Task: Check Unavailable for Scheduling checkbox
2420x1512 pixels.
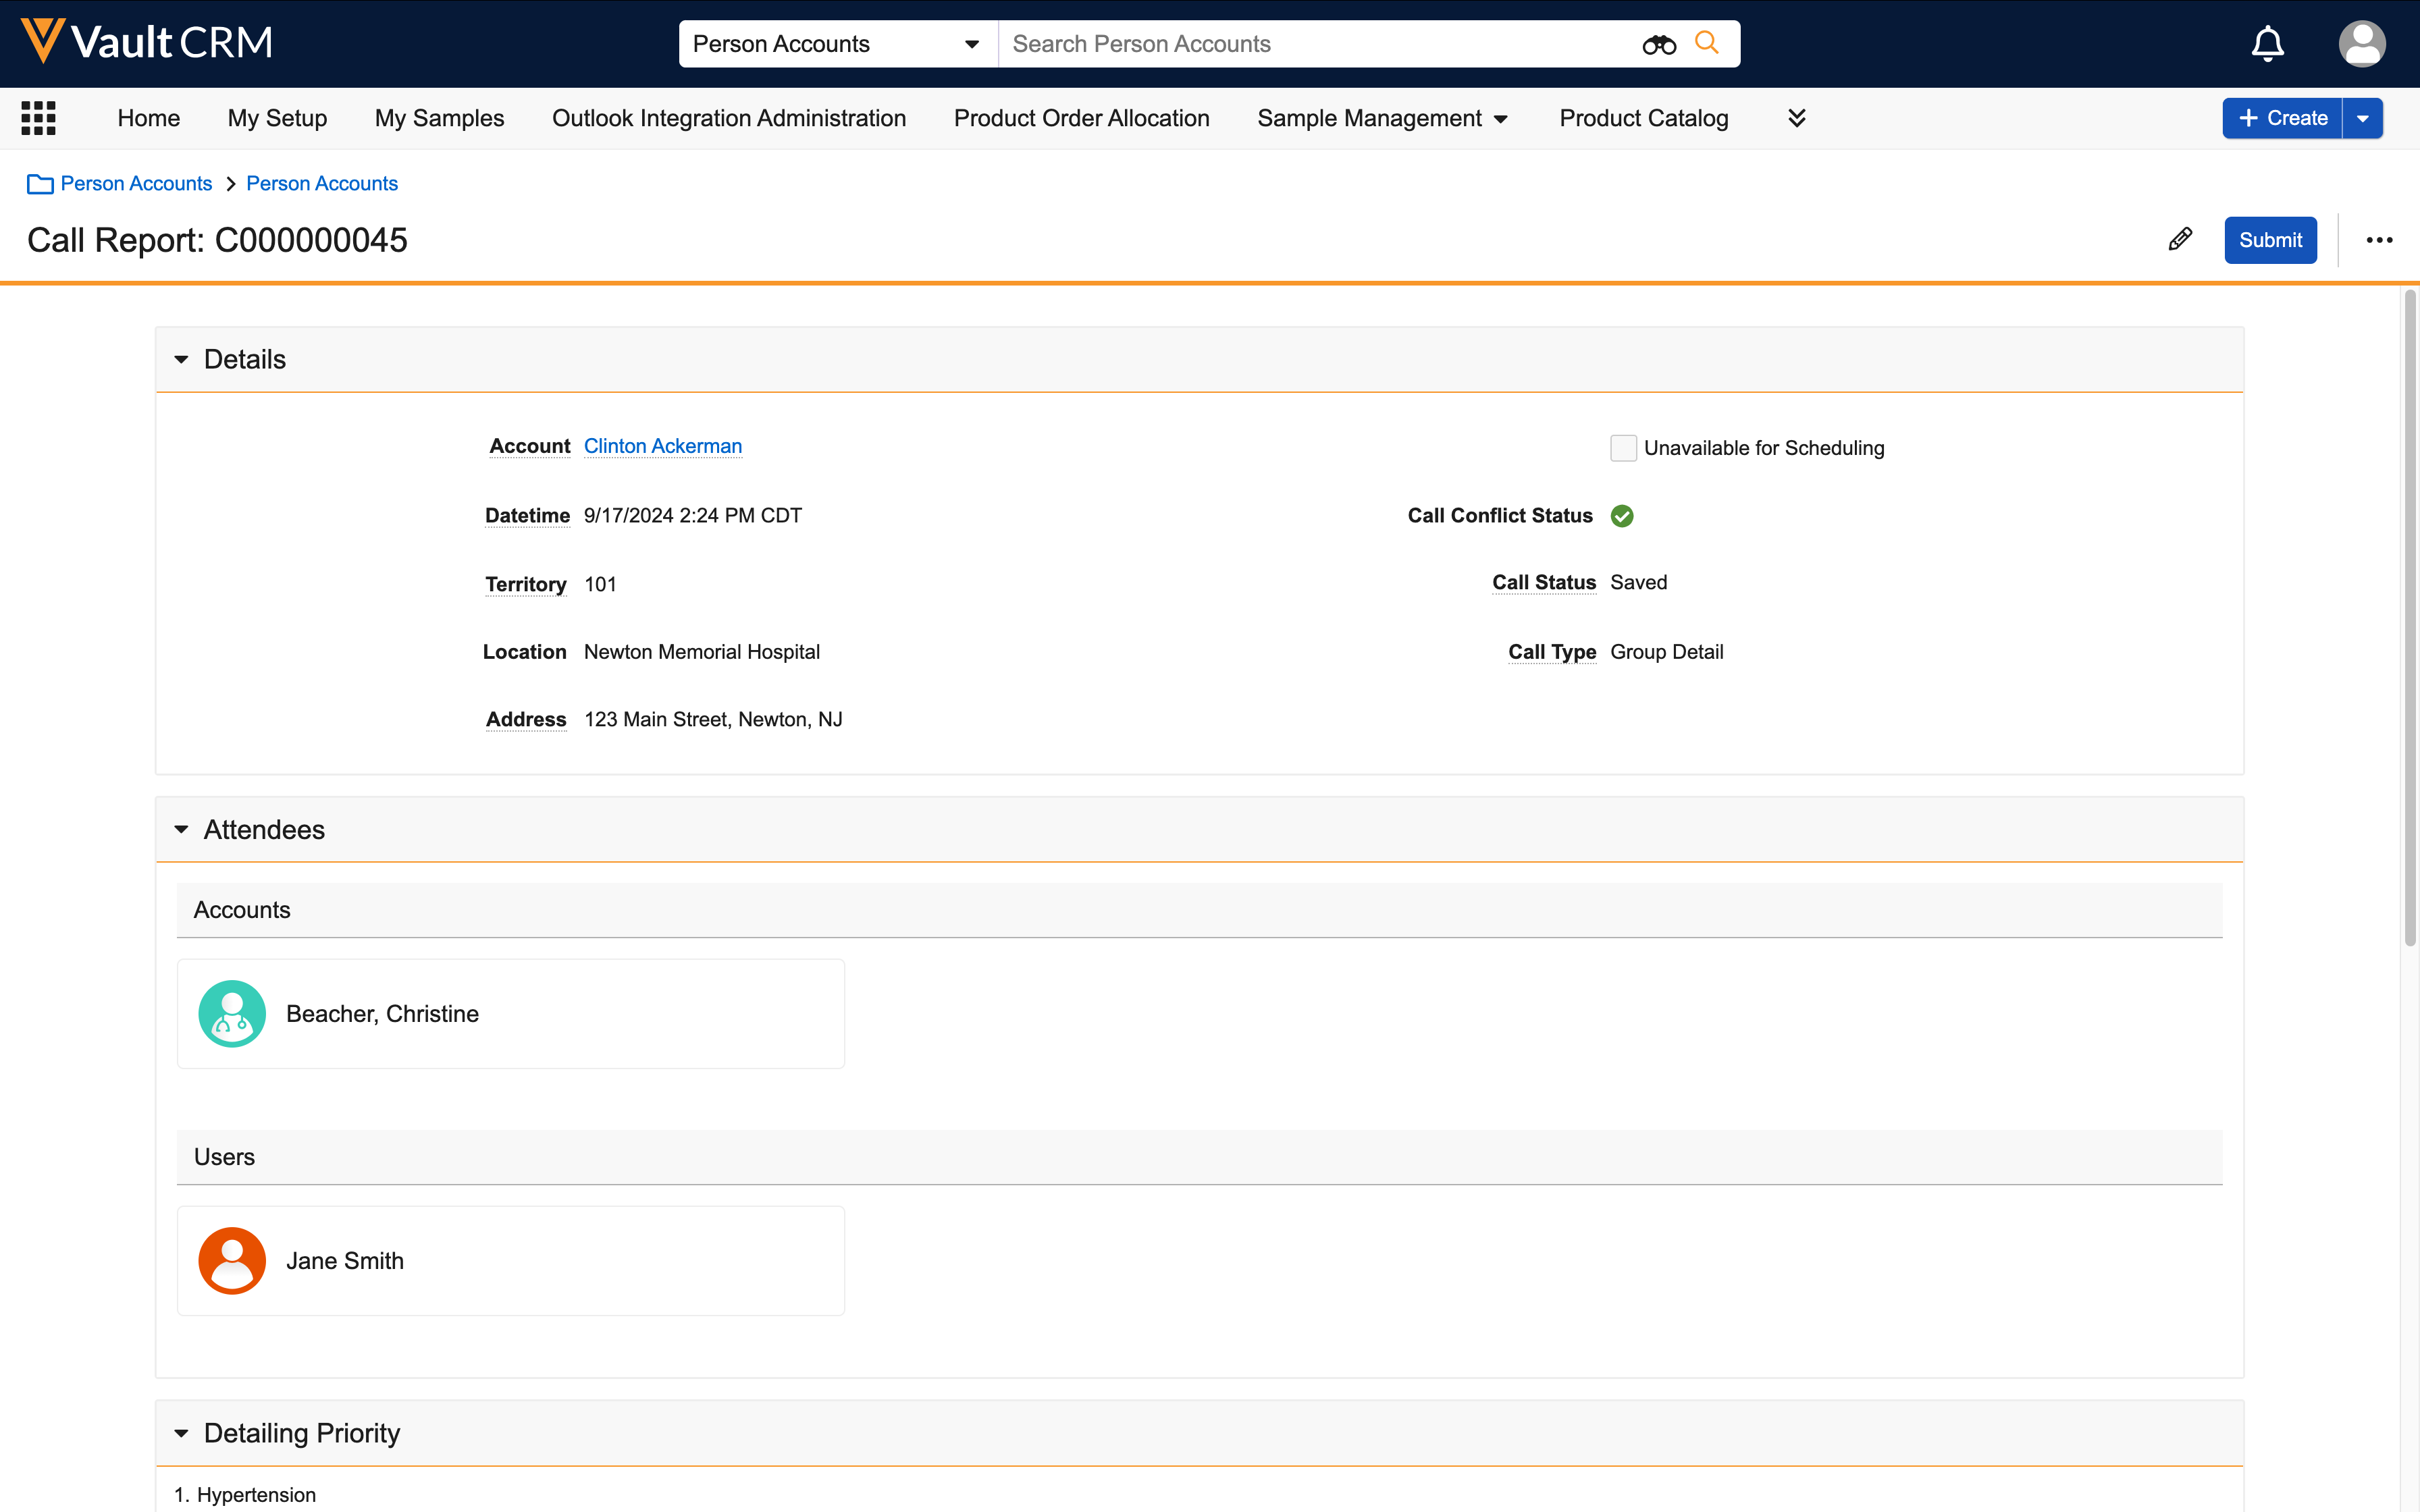Action: [1623, 448]
